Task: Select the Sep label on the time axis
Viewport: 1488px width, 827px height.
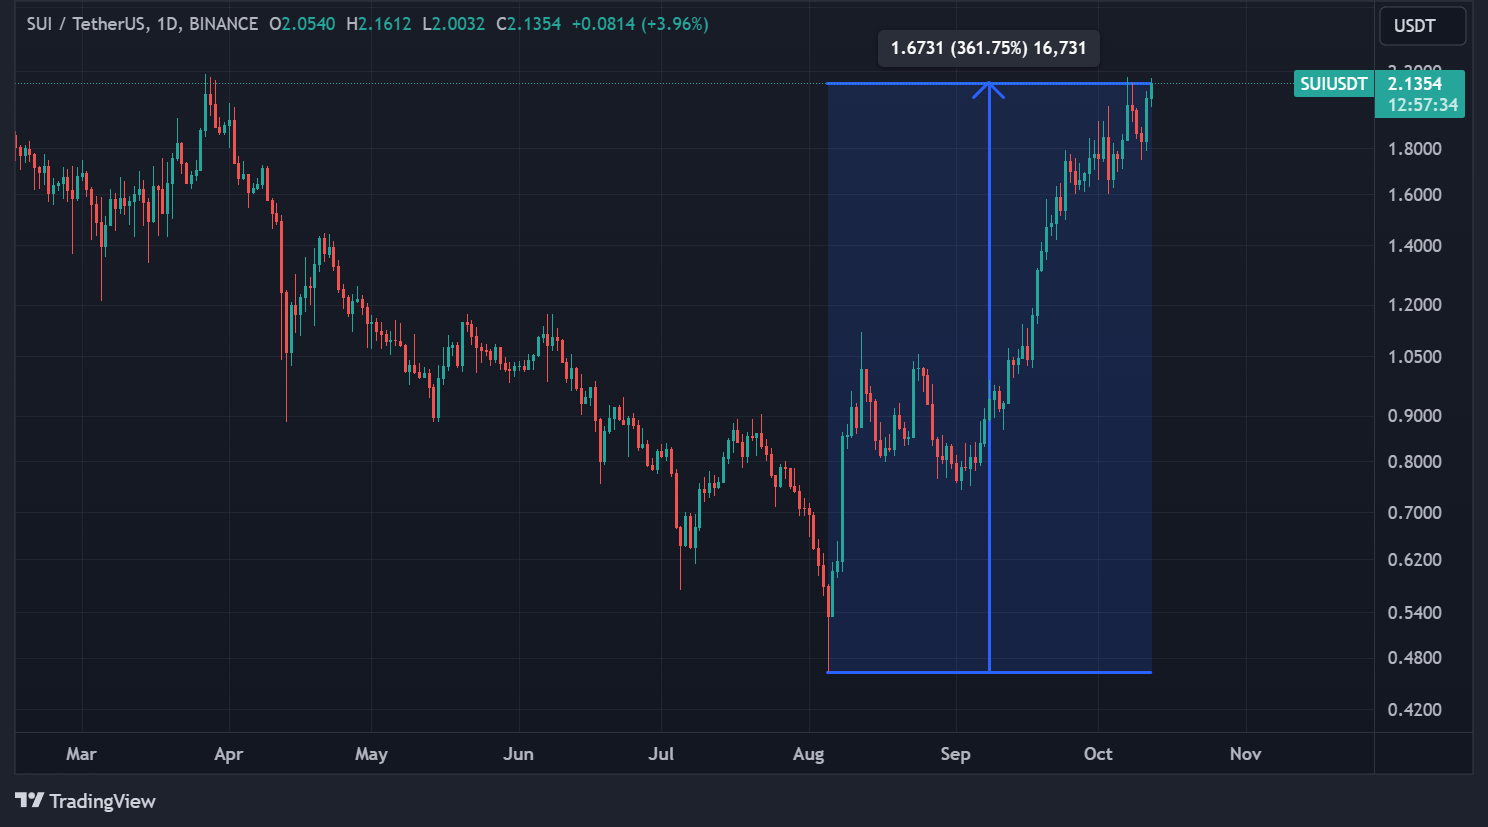Action: pyautogui.click(x=955, y=754)
